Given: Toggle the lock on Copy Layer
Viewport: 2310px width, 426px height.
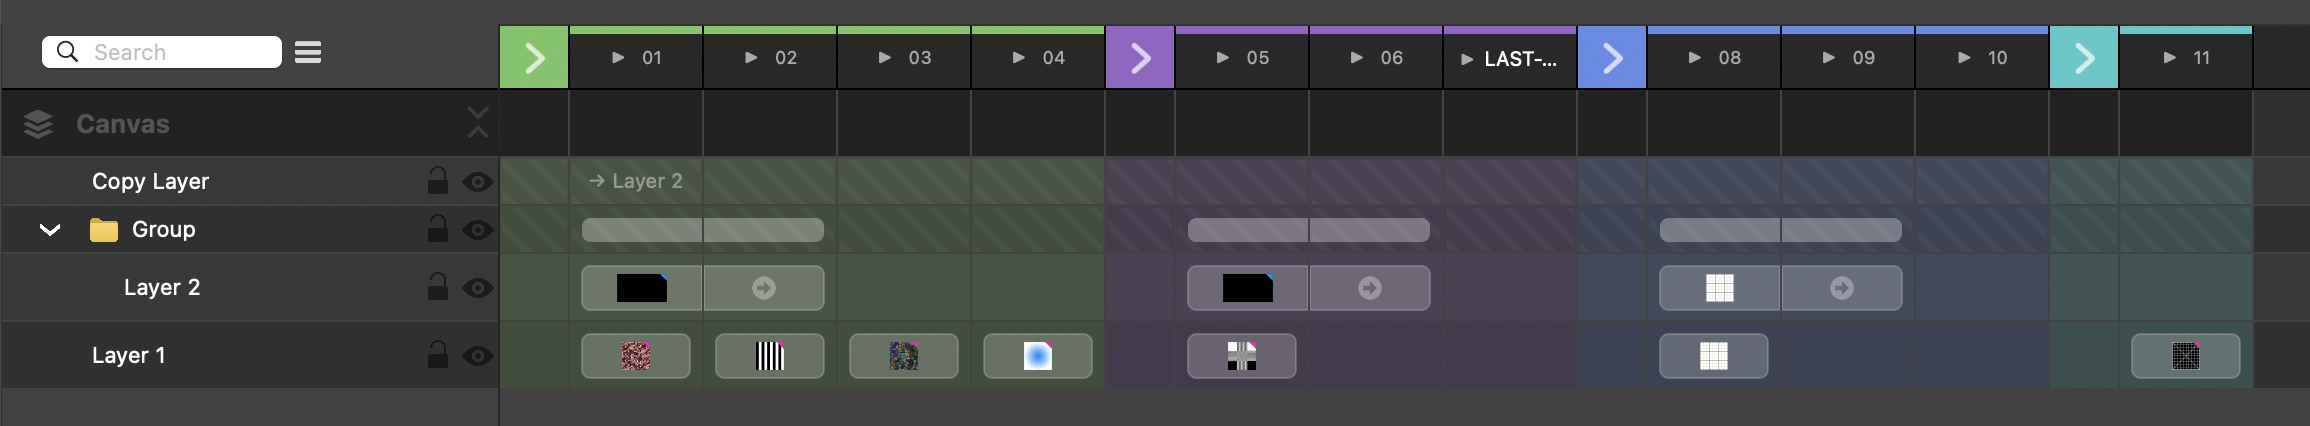Looking at the screenshot, I should (x=438, y=181).
